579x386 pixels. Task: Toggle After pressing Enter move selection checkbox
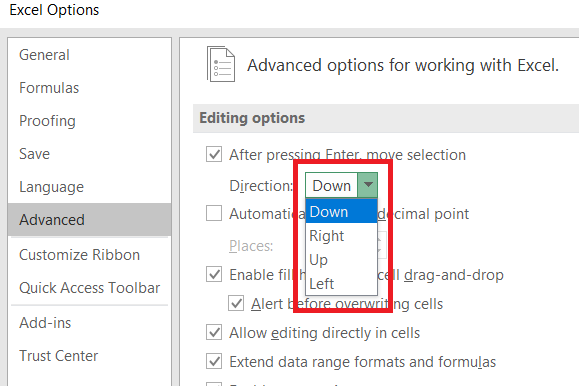tap(214, 154)
